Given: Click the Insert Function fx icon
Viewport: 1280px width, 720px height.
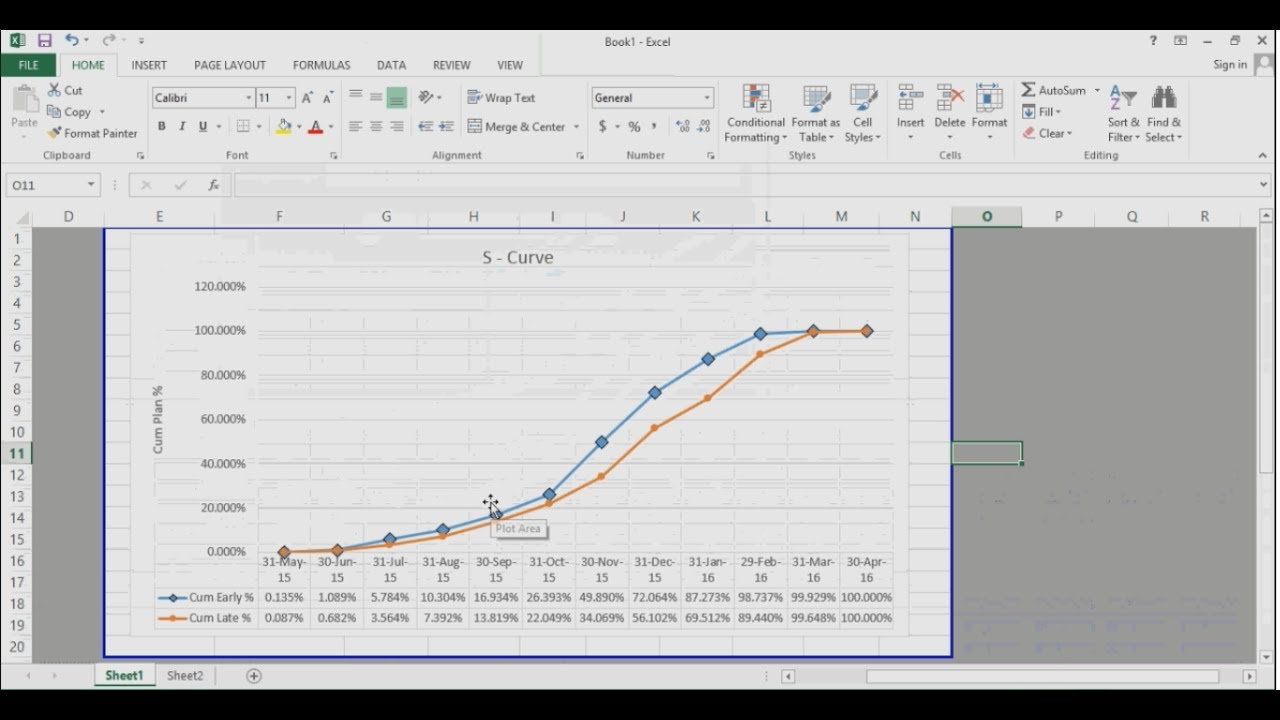Looking at the screenshot, I should click(213, 185).
